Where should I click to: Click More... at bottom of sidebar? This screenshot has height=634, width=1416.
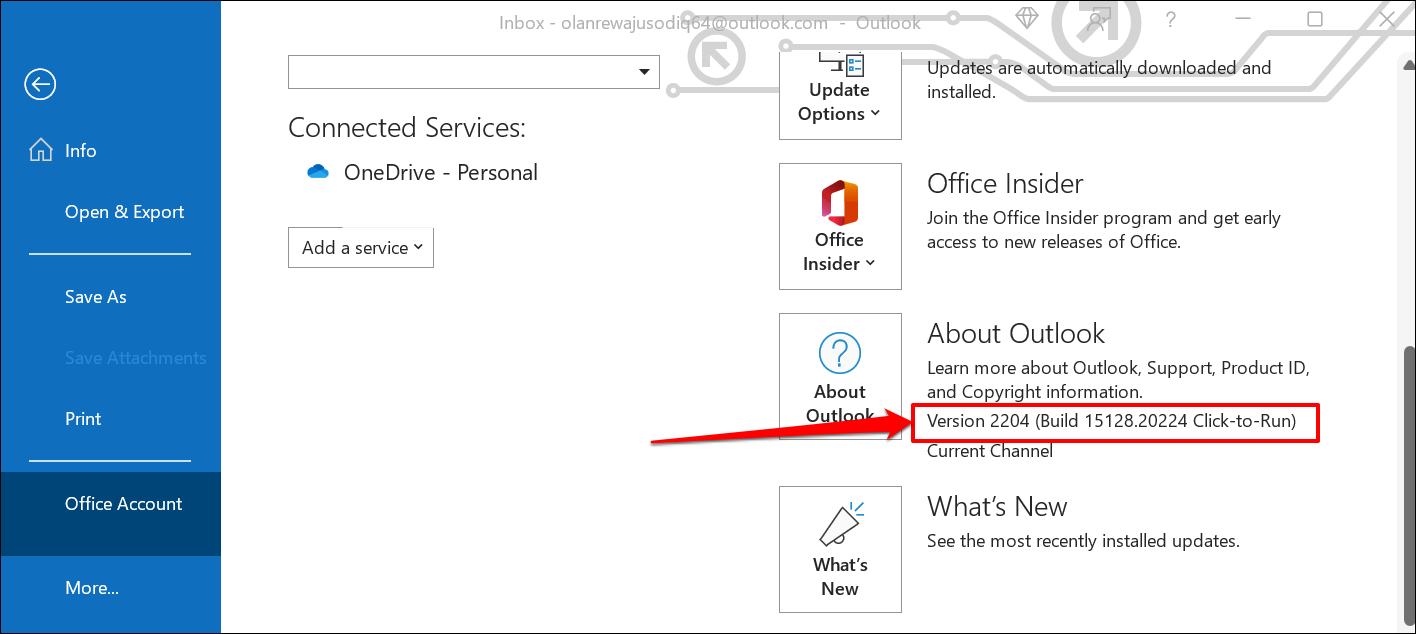(x=92, y=588)
